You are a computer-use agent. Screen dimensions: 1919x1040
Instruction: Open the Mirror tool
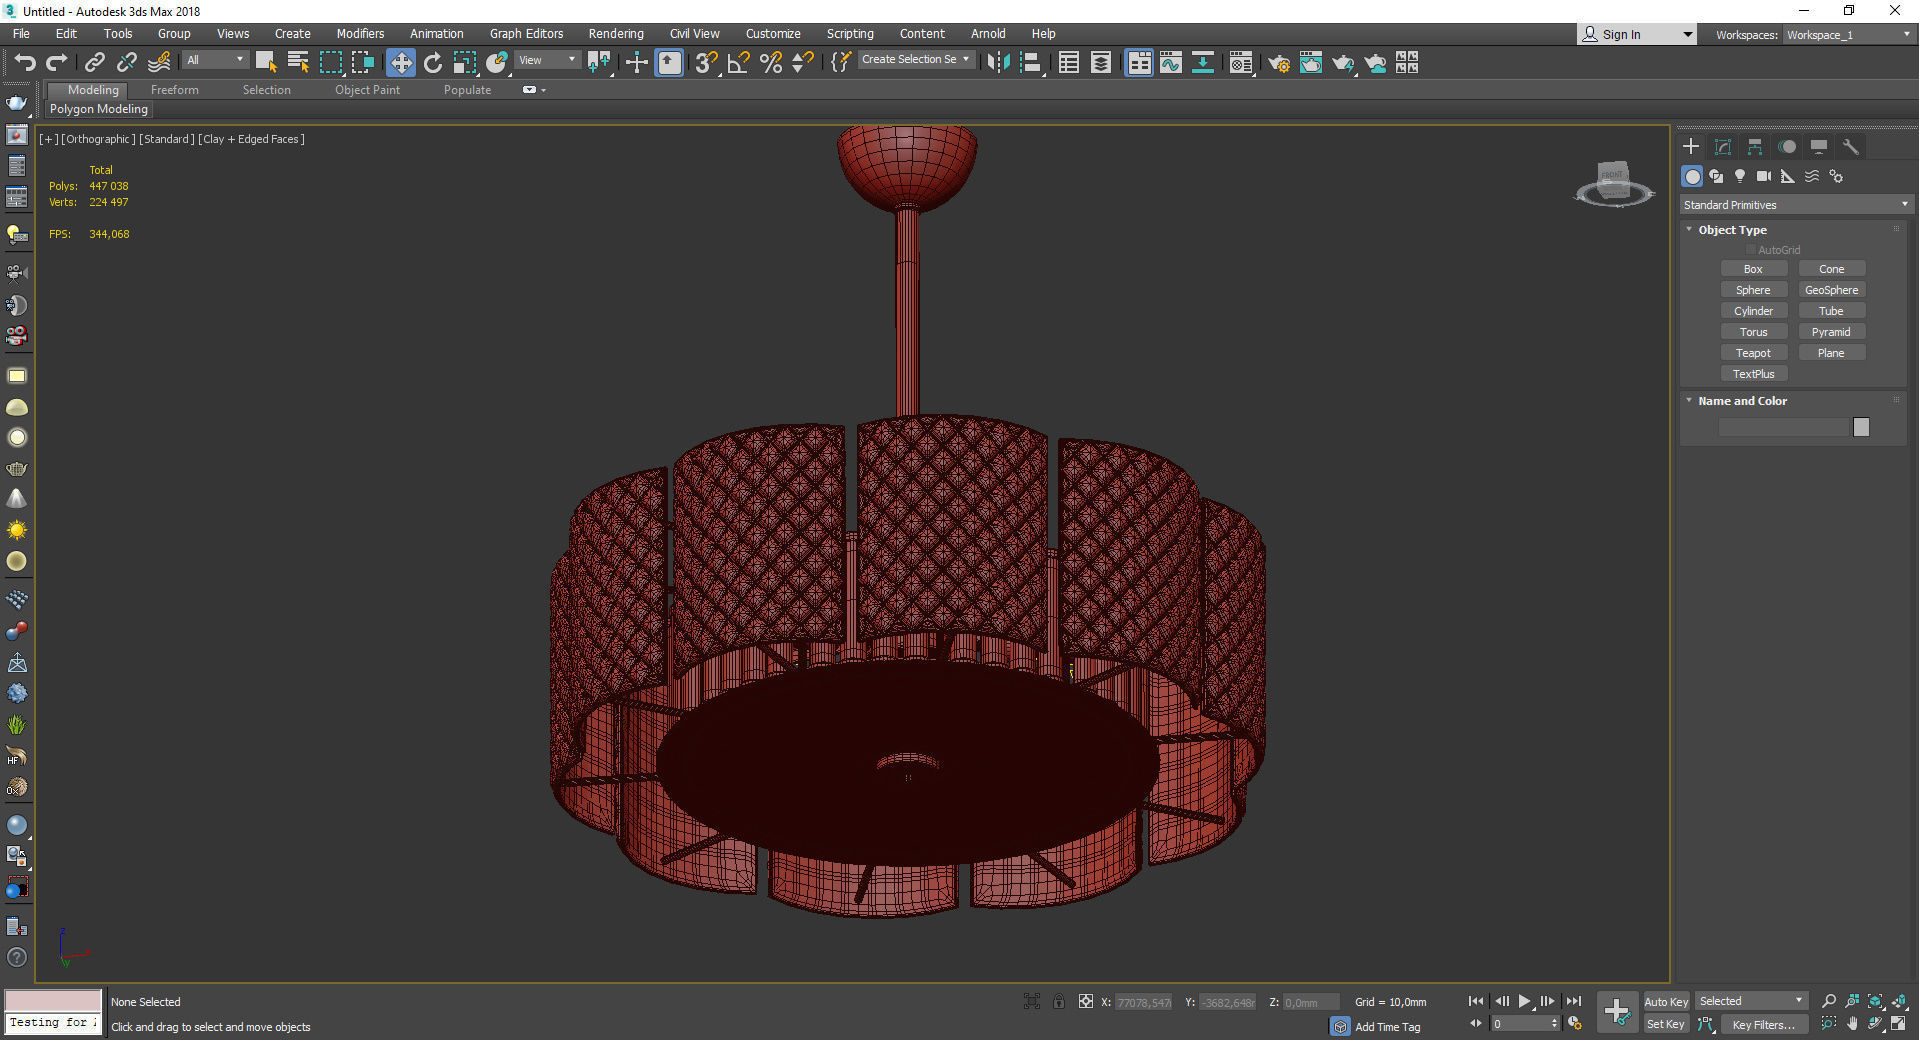pyautogui.click(x=997, y=63)
